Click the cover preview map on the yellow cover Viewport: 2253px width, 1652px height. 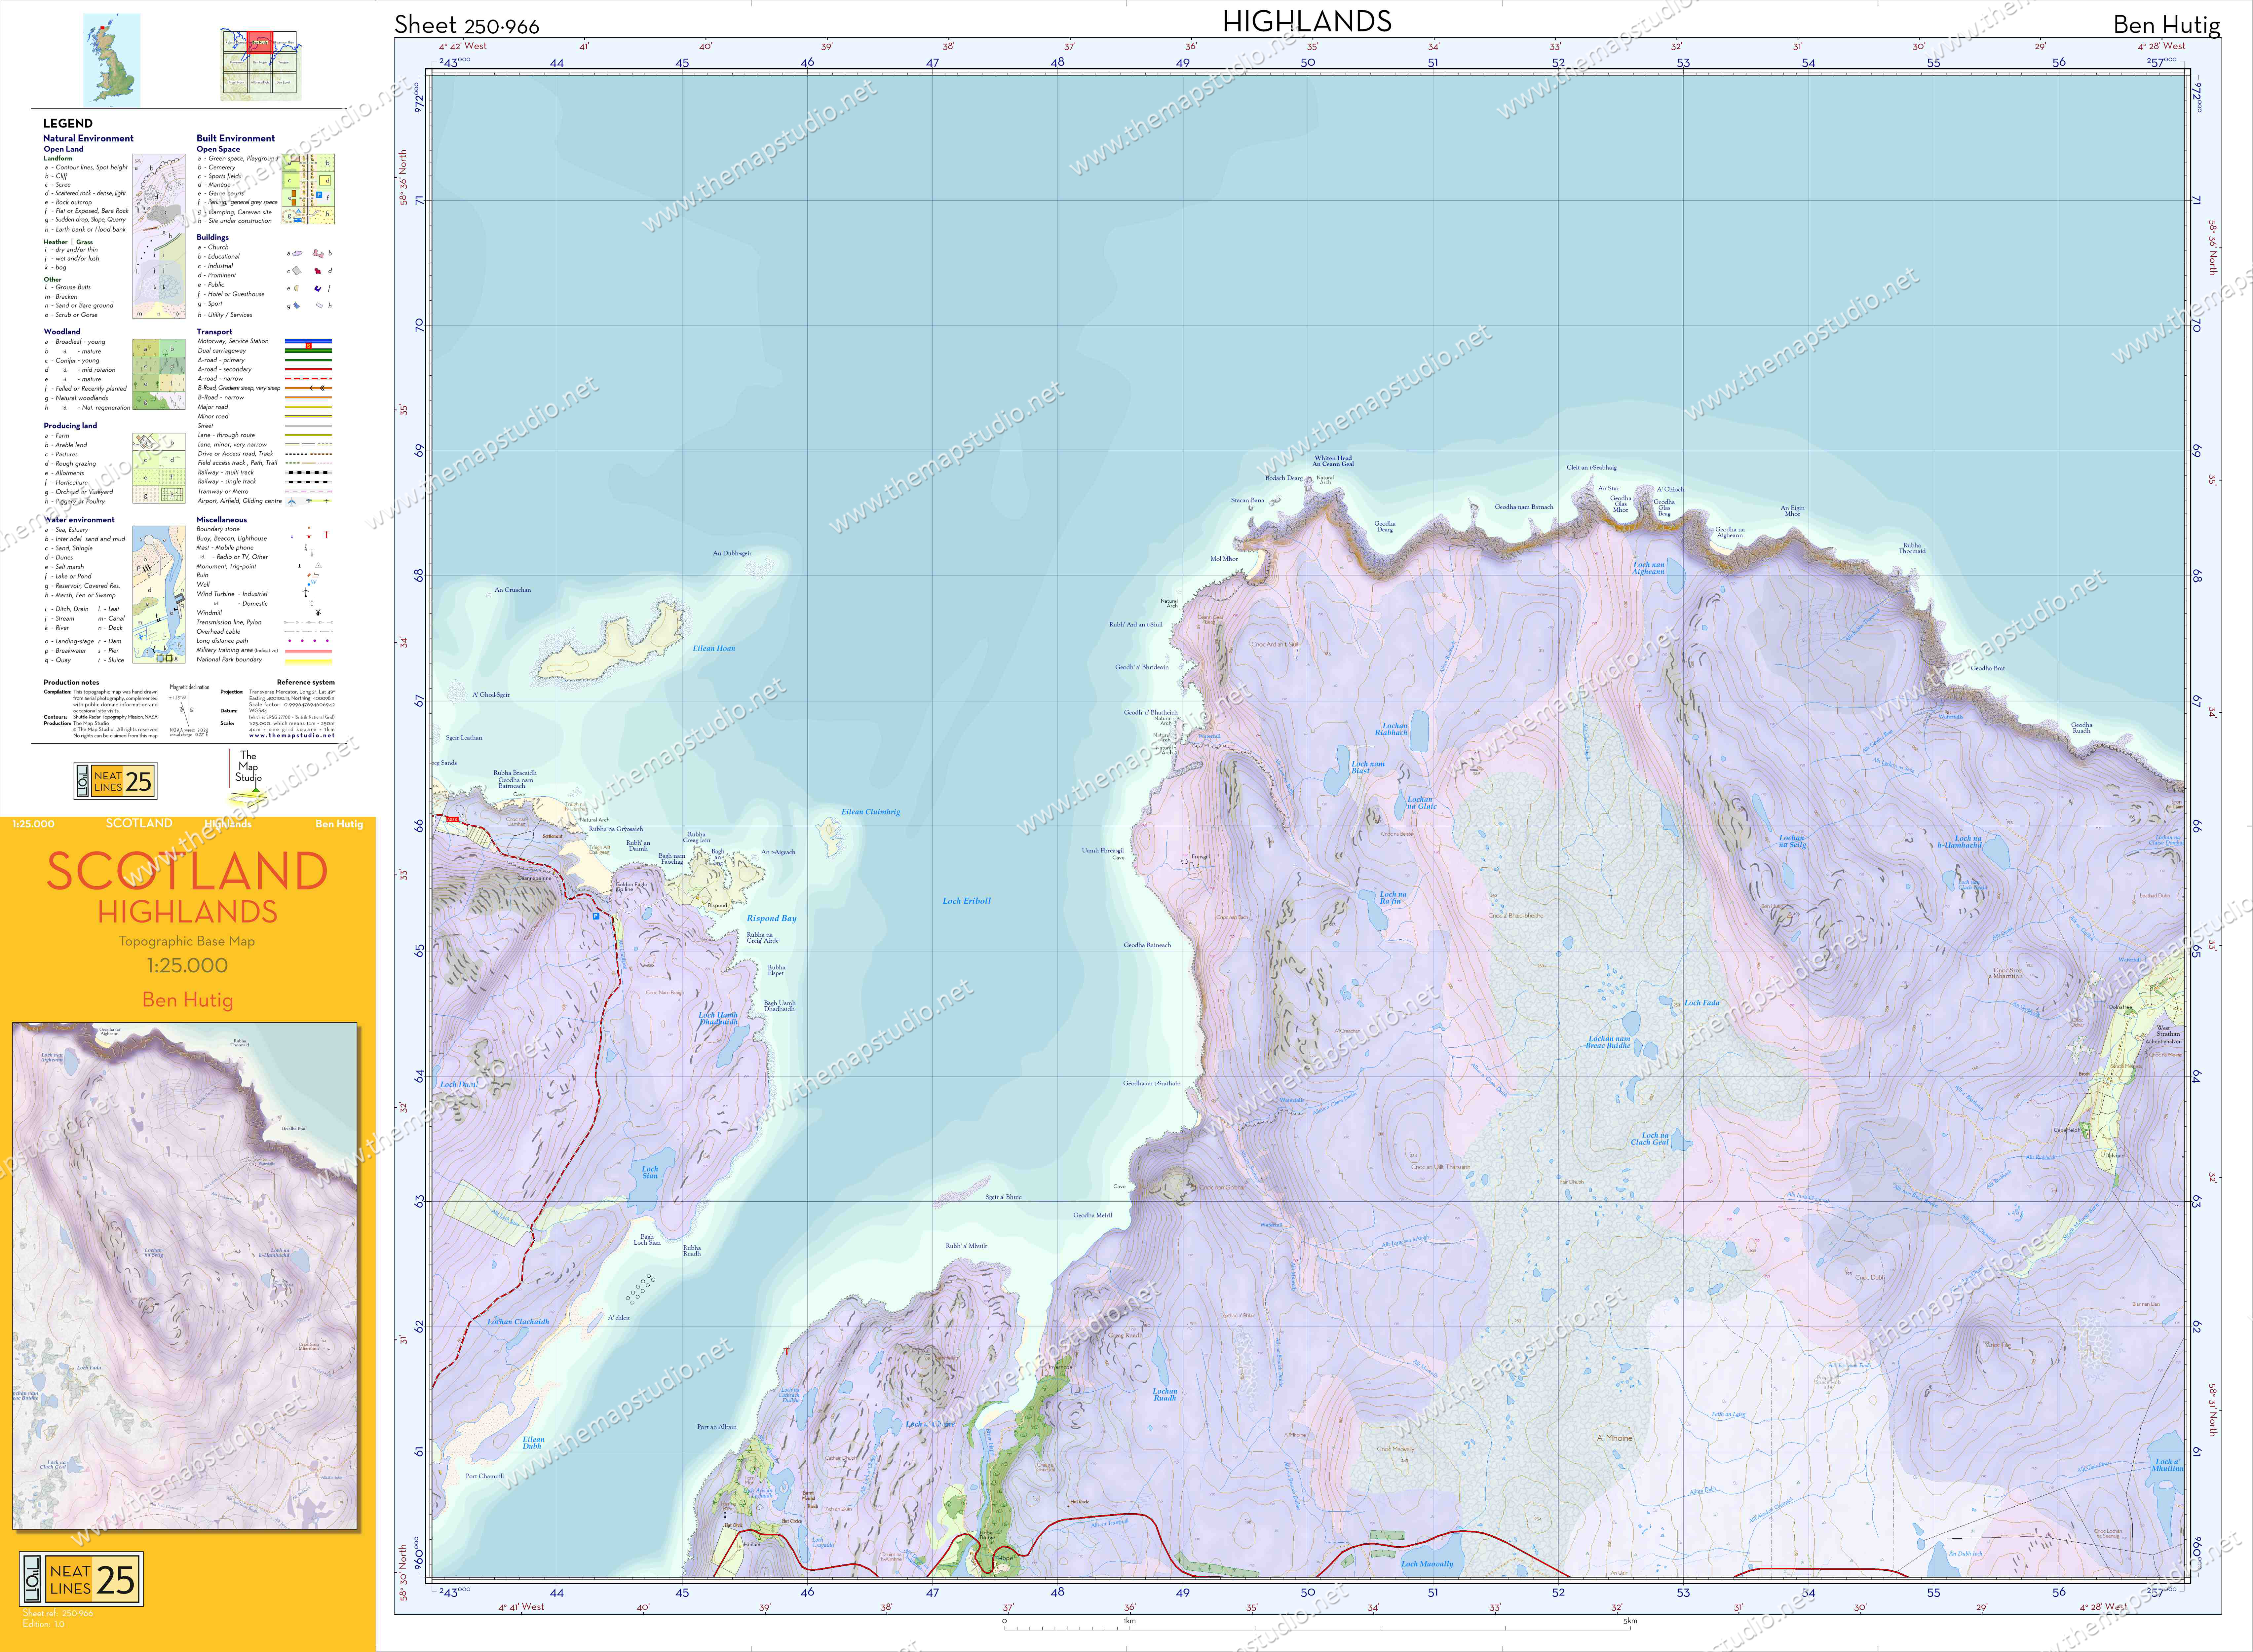[185, 1276]
